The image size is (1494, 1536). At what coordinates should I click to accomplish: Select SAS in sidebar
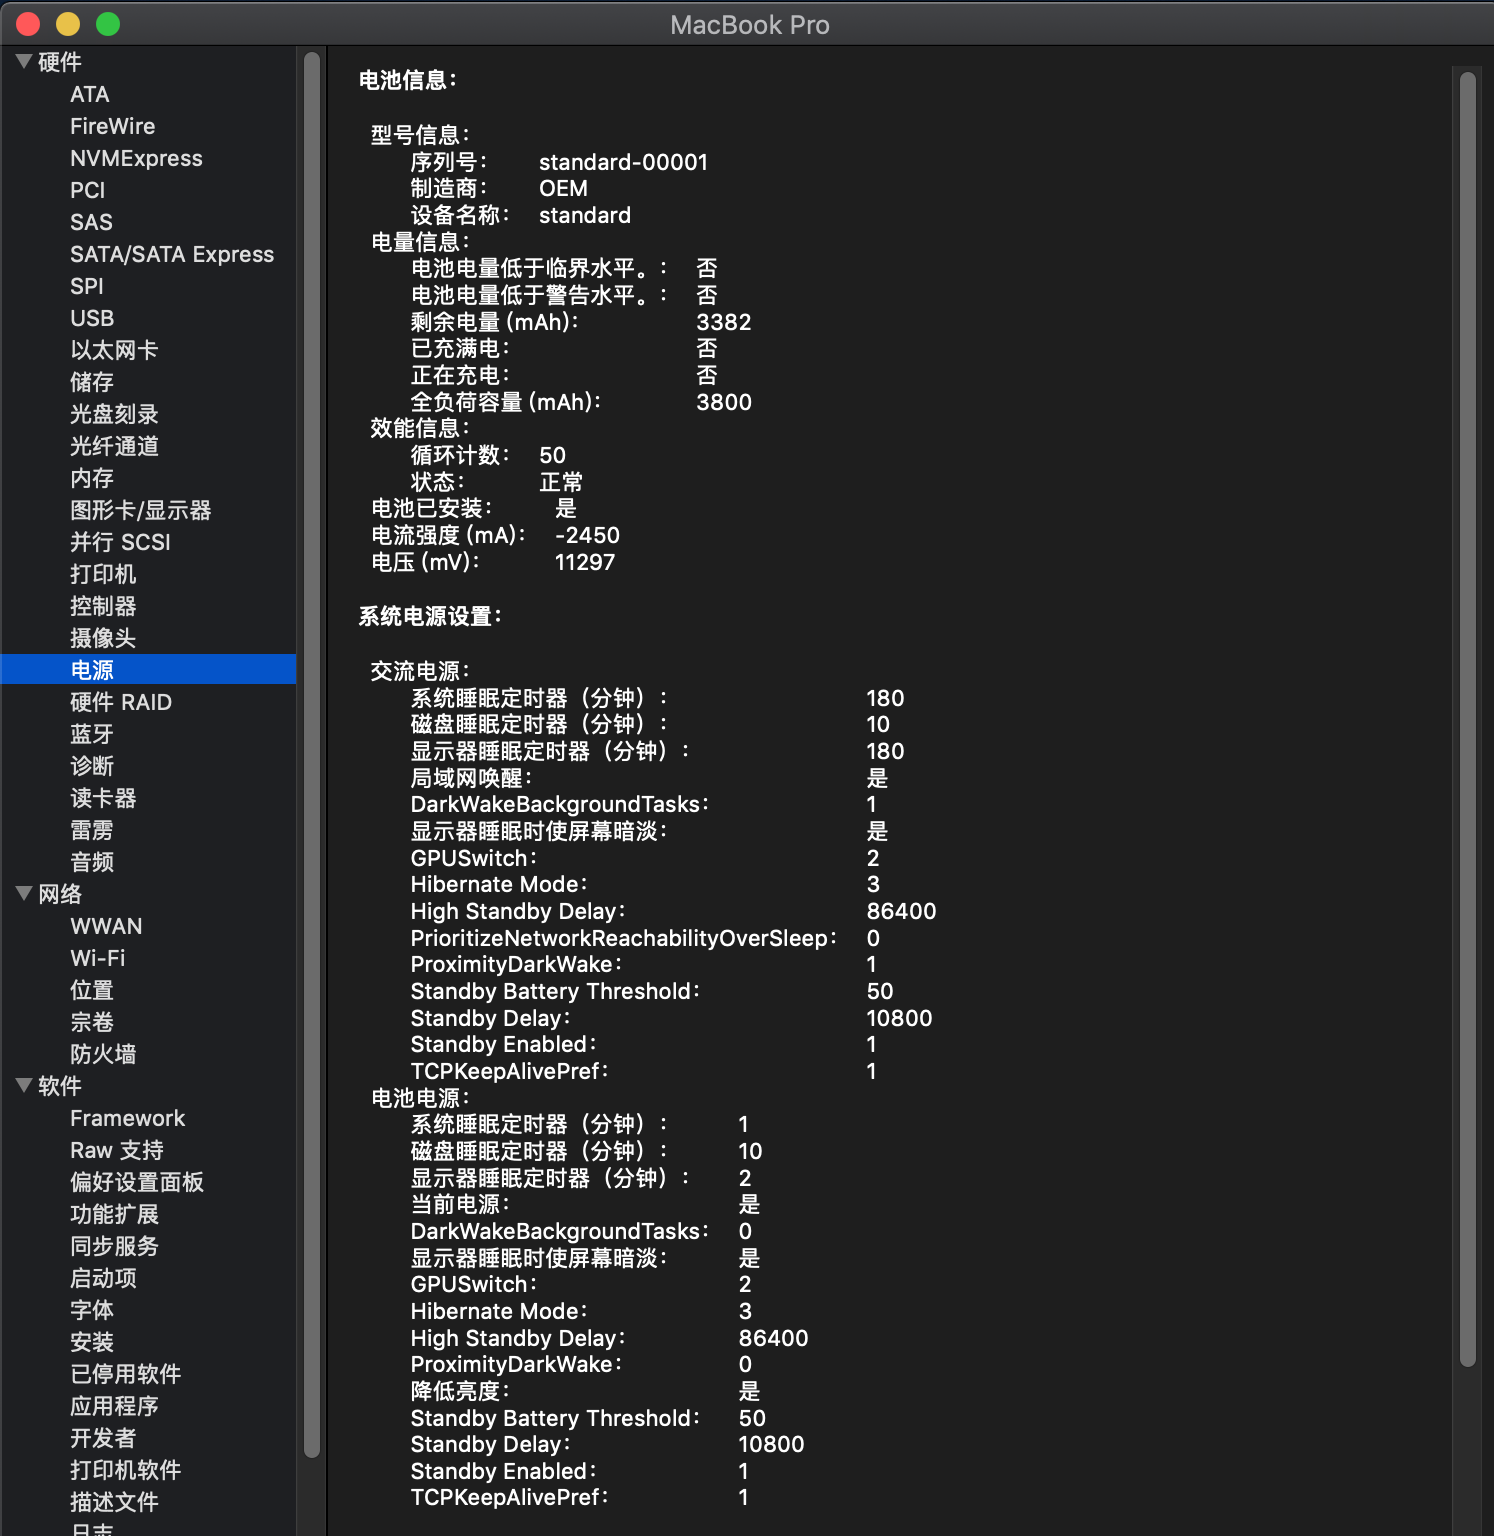(x=91, y=222)
